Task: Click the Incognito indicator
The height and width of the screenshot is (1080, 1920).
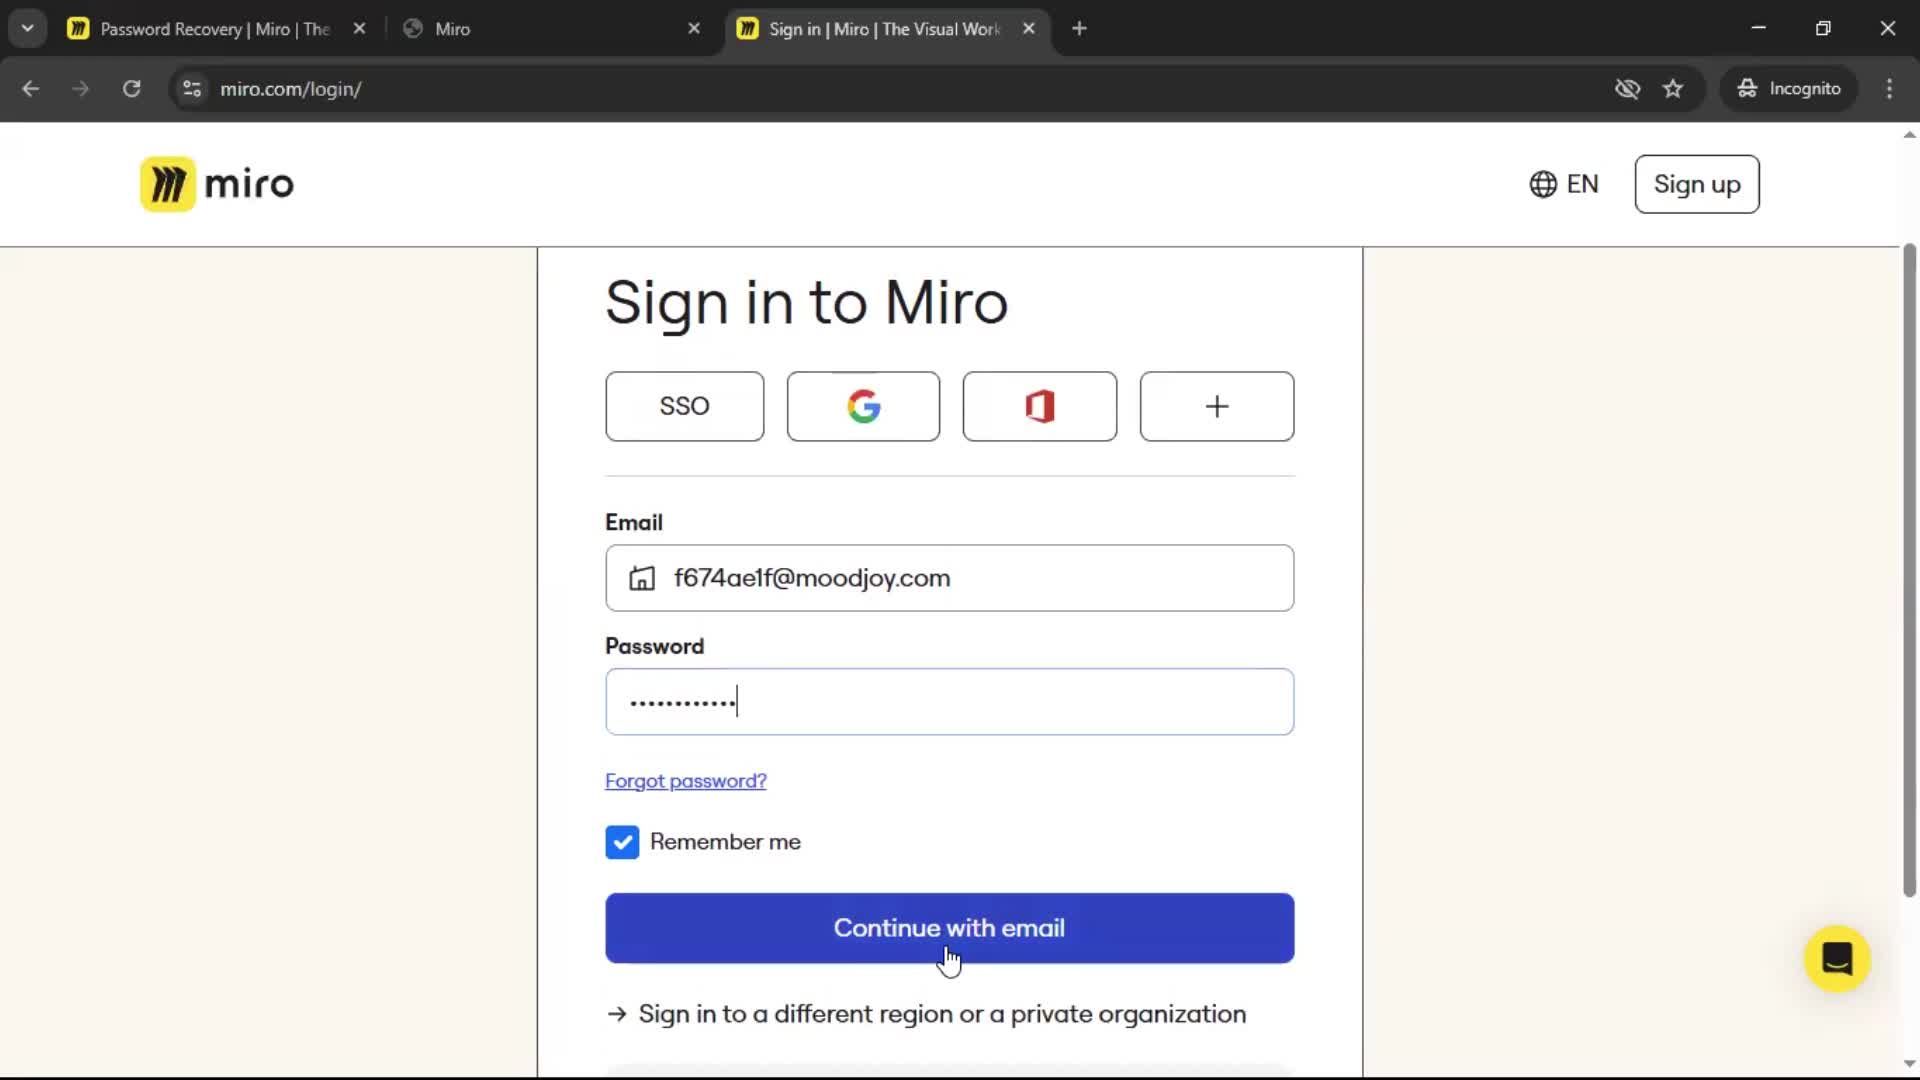Action: tap(1789, 89)
